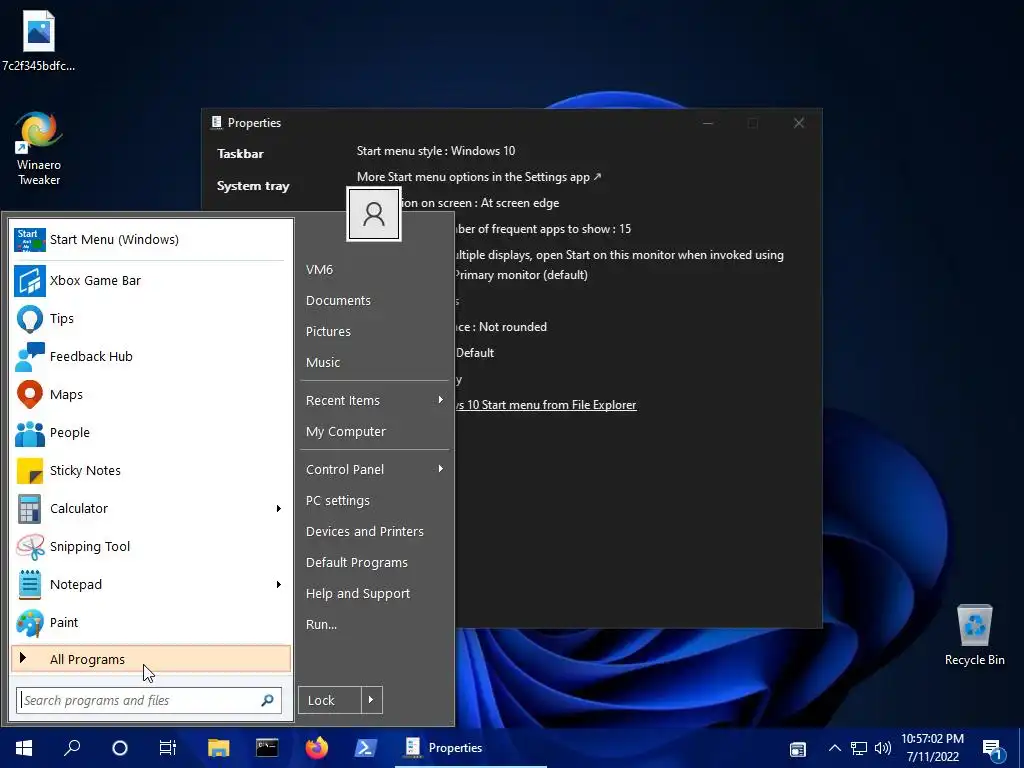
Task: Click the Windows Start button on taskbar
Action: click(24, 748)
